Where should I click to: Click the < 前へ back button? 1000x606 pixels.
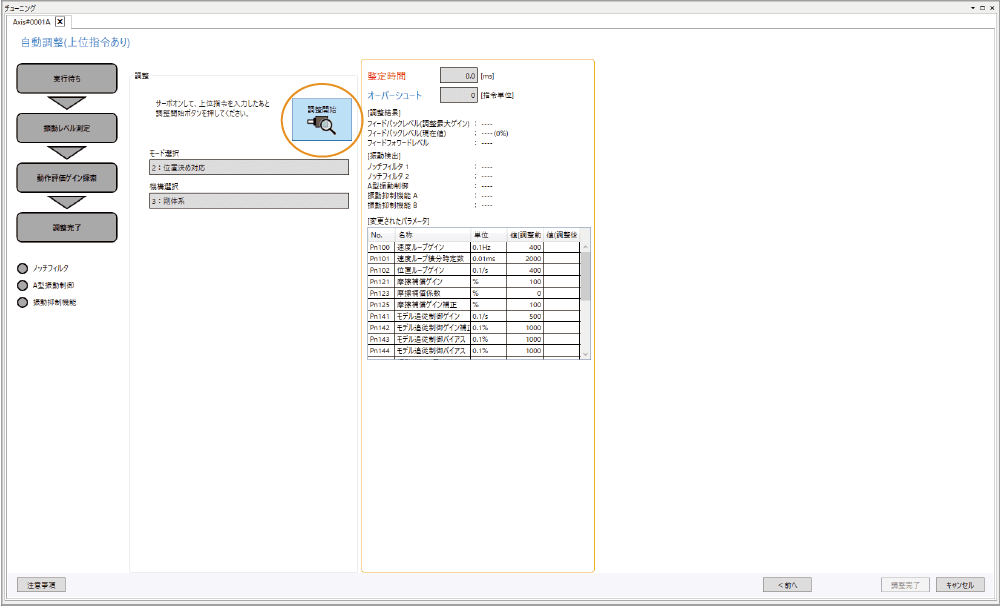click(x=787, y=585)
